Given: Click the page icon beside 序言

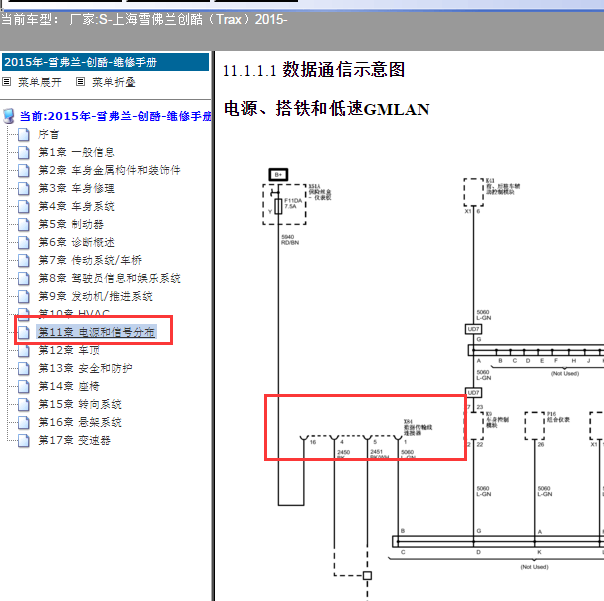Looking at the screenshot, I should [24, 135].
